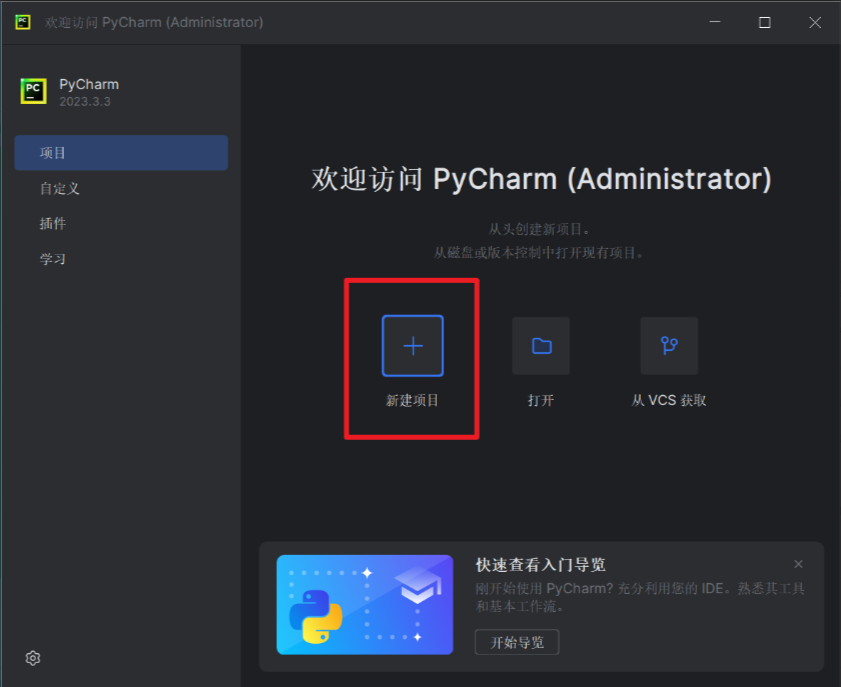
Task: Switch to the 项目 section
Action: point(54,152)
